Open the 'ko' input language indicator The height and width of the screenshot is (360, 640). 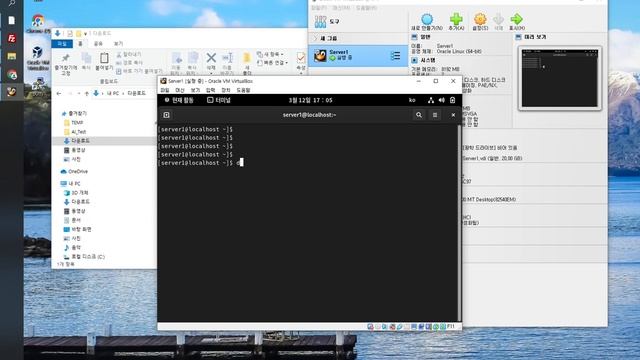[412, 100]
